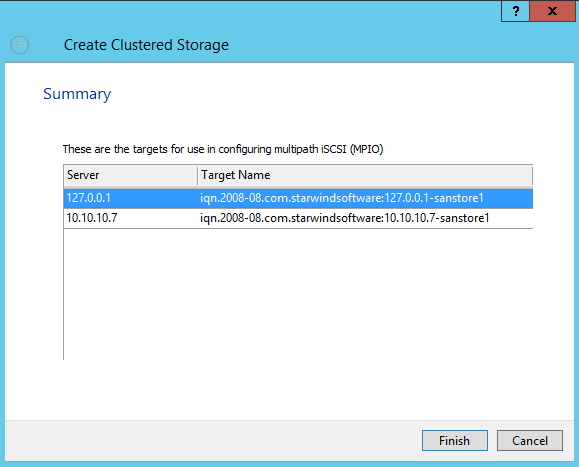Click divider between Server and Target Name headers

coord(198,175)
